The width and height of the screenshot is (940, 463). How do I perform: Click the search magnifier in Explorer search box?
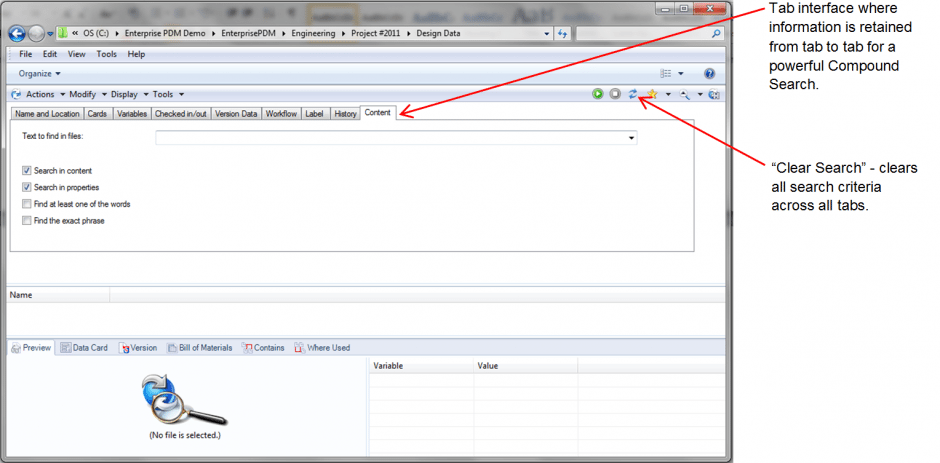(x=716, y=34)
